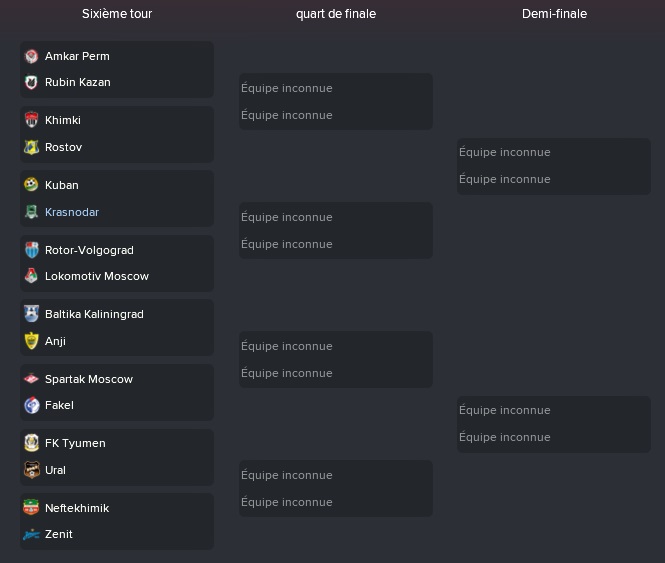Click the Rubin Kazan club crest
This screenshot has height=563, width=665.
31,82
